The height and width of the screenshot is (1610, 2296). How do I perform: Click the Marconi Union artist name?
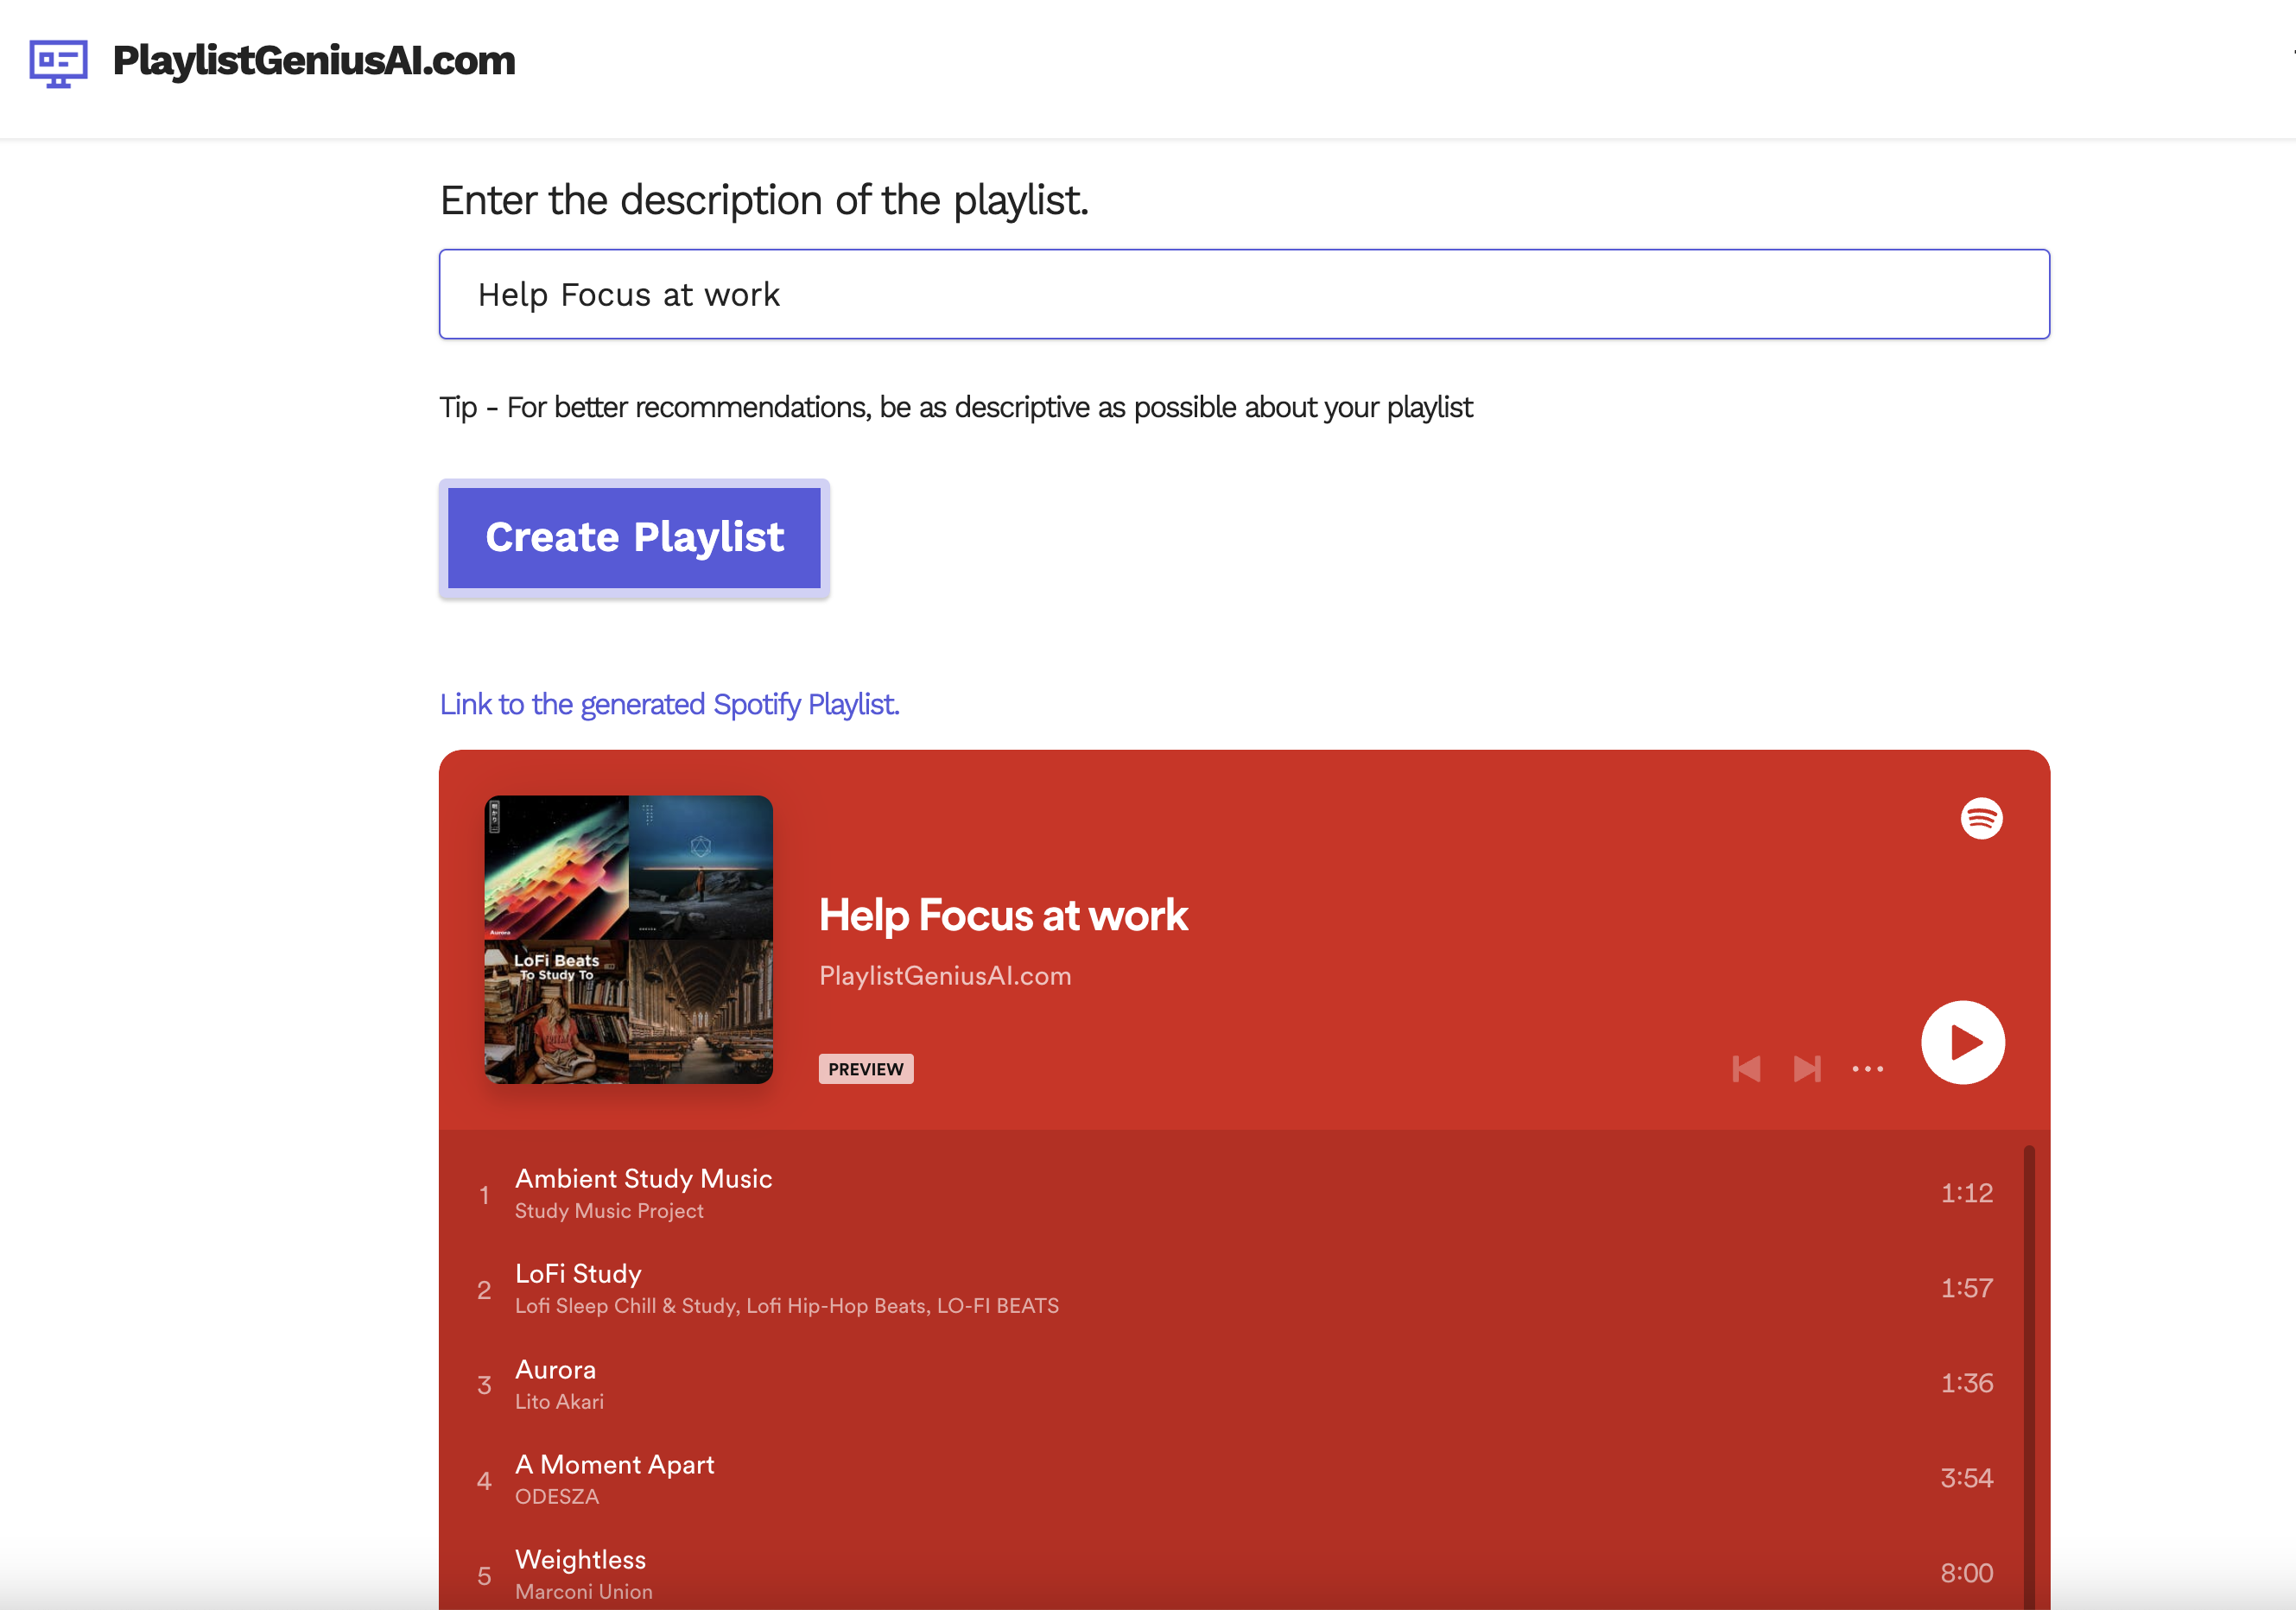tap(583, 1592)
